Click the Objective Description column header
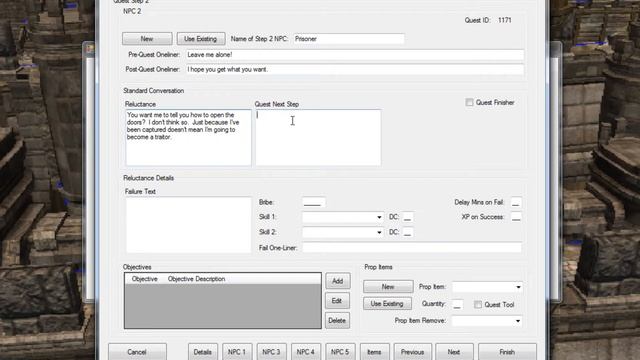Viewport: 640px width, 360px height. coord(196,279)
